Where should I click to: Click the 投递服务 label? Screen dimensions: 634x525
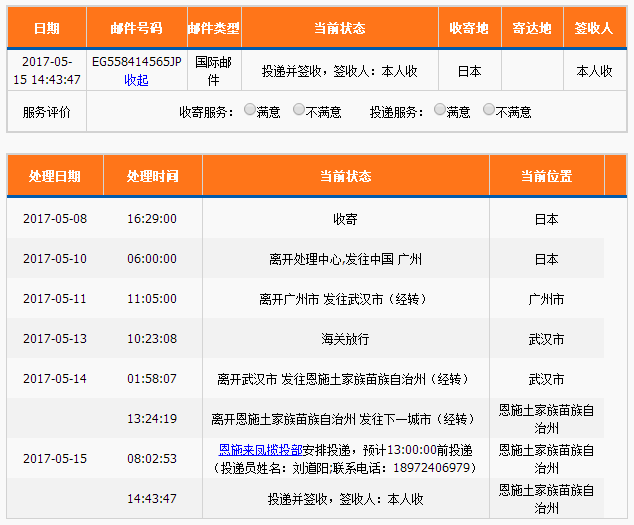point(397,112)
